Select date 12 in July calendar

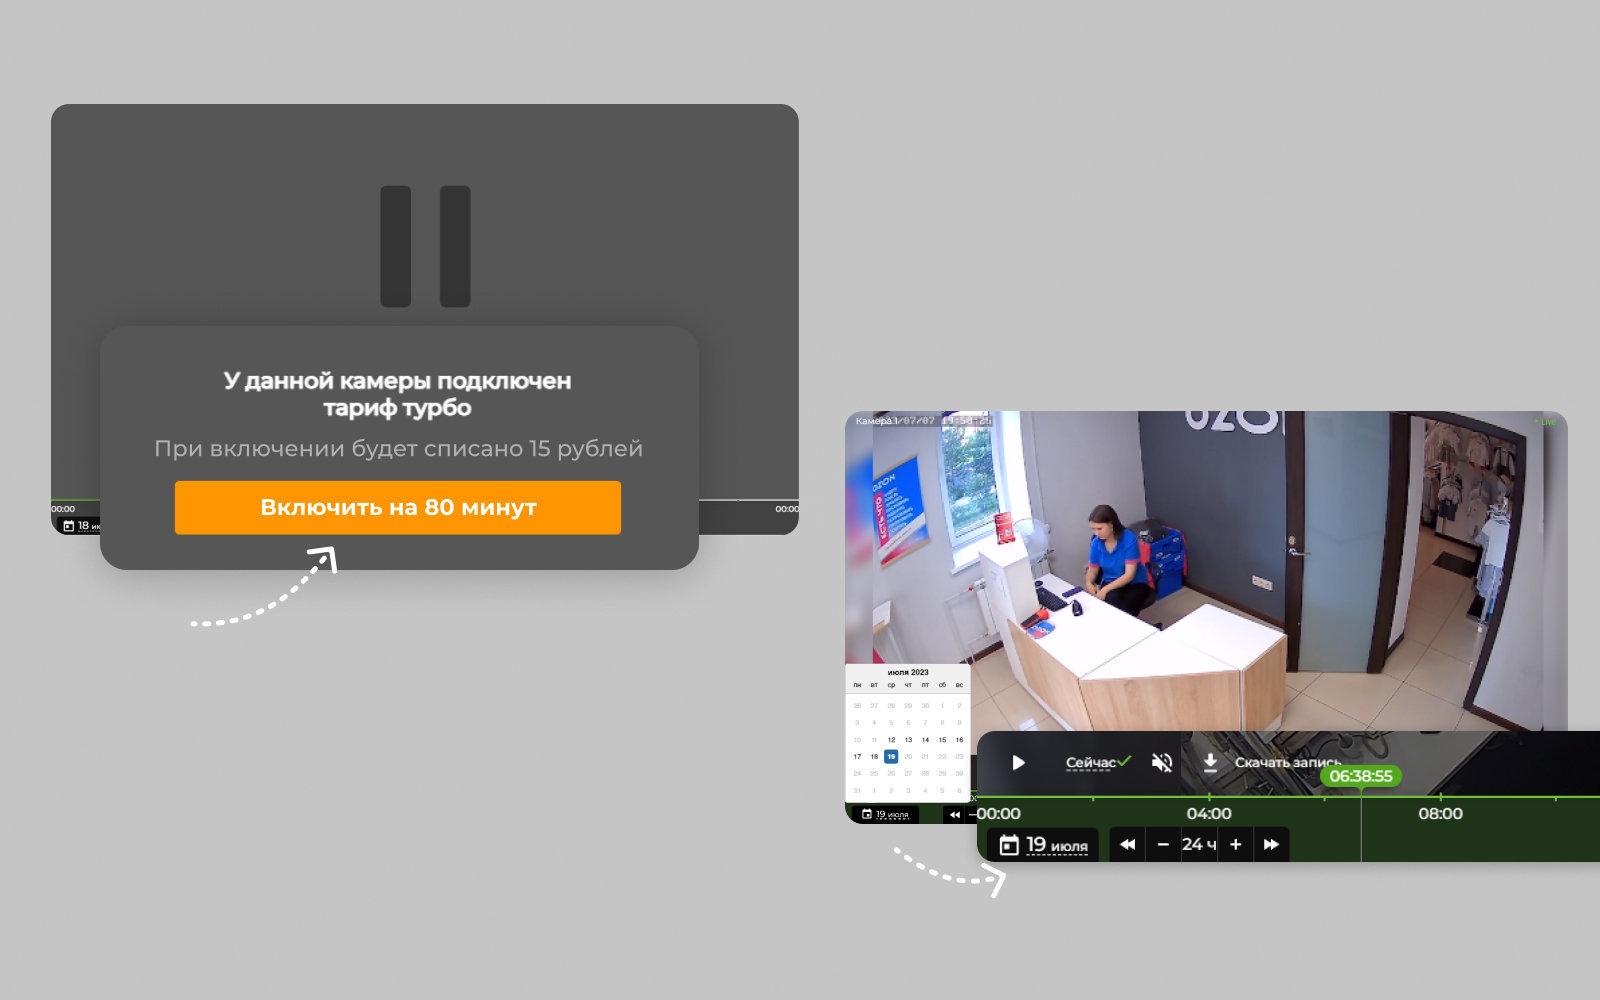coord(891,740)
